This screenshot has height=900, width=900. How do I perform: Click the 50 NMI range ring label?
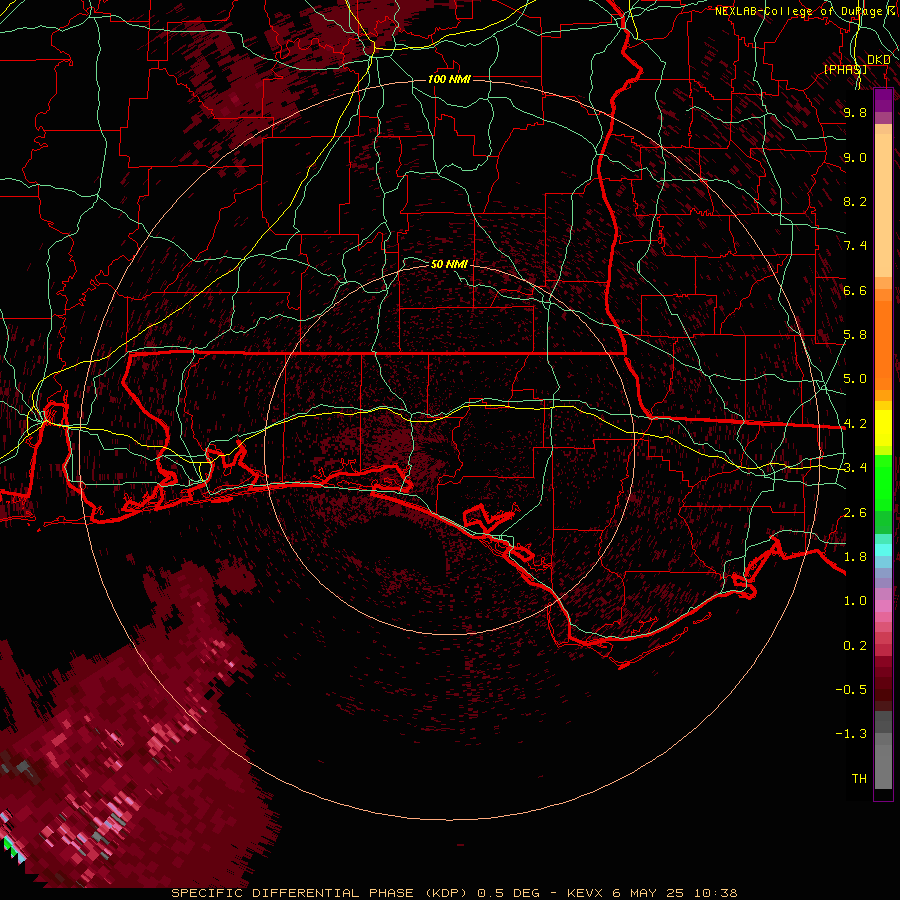tap(449, 264)
